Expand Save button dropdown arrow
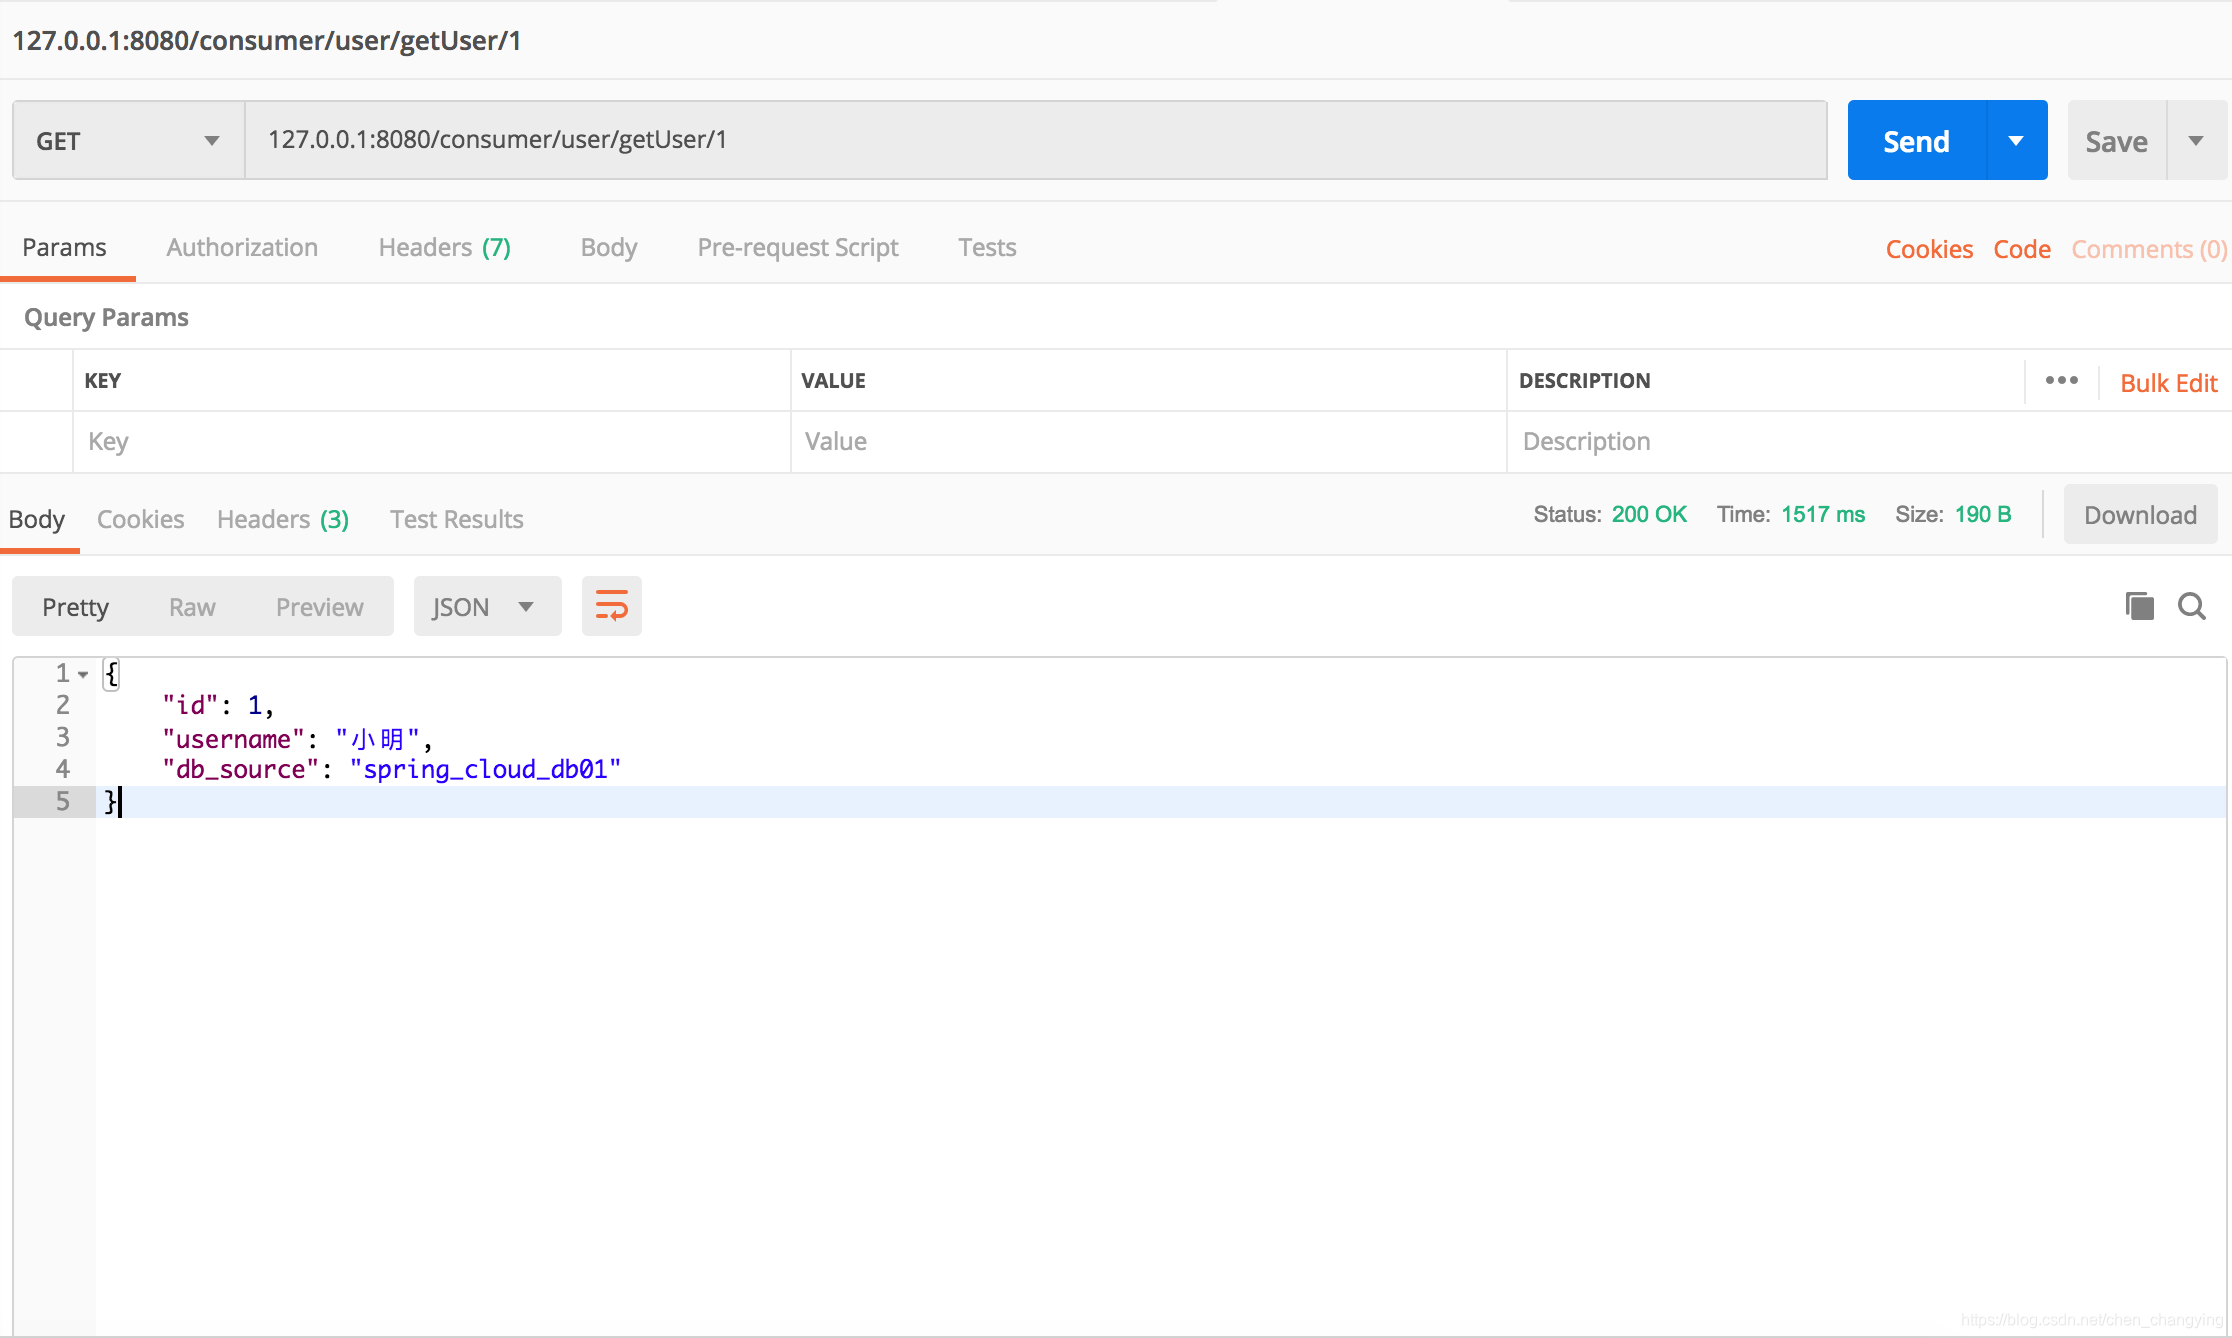Viewport: 2232px width, 1338px height. pyautogui.click(x=2196, y=140)
